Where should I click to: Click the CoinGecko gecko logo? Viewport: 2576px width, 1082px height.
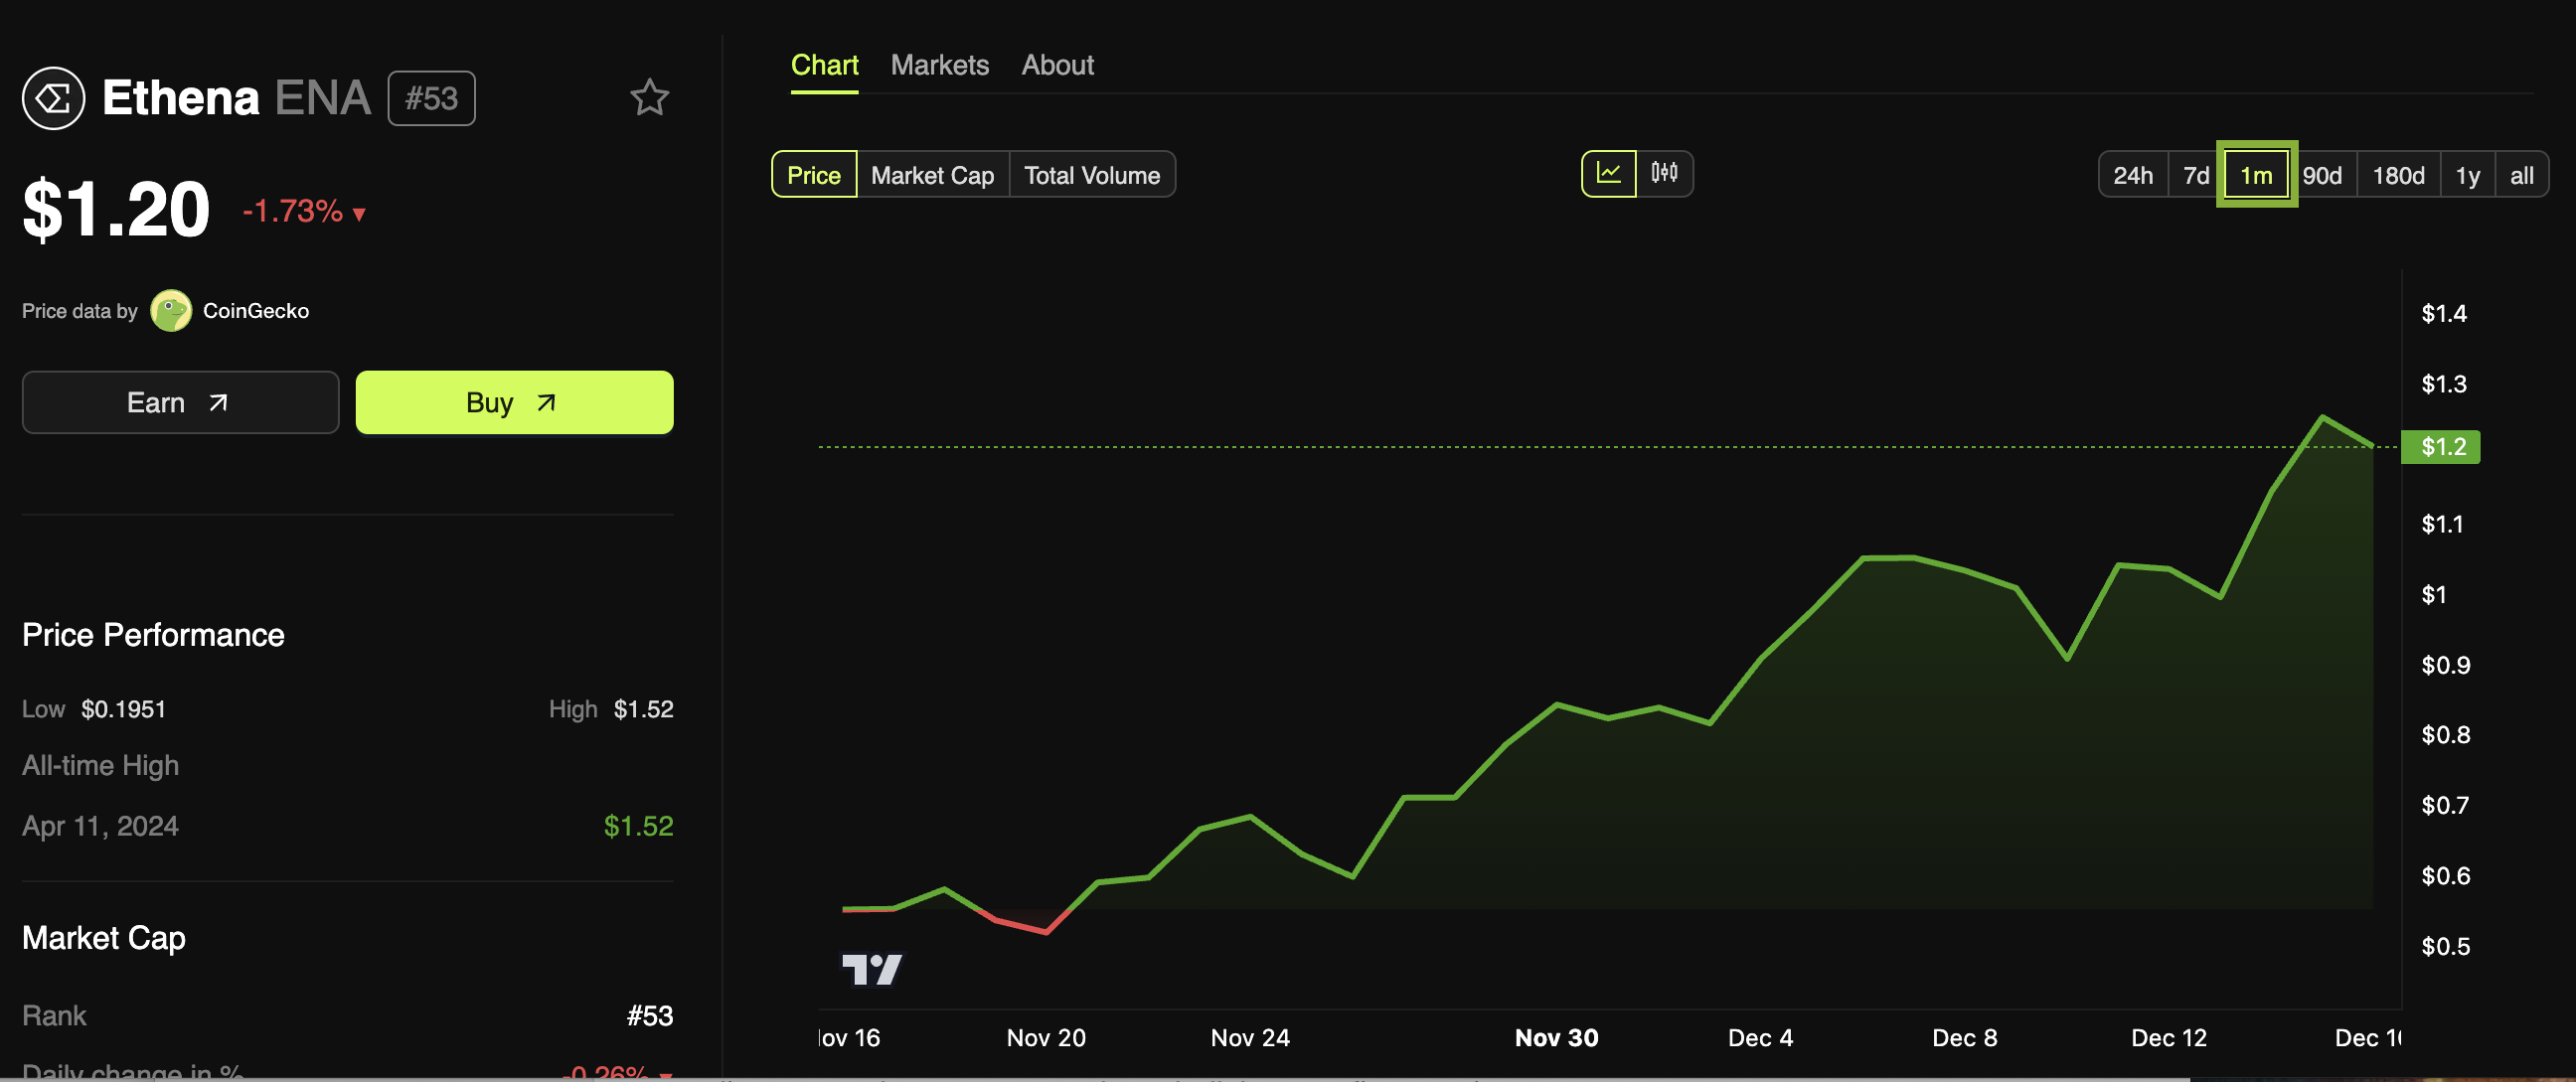coord(171,311)
